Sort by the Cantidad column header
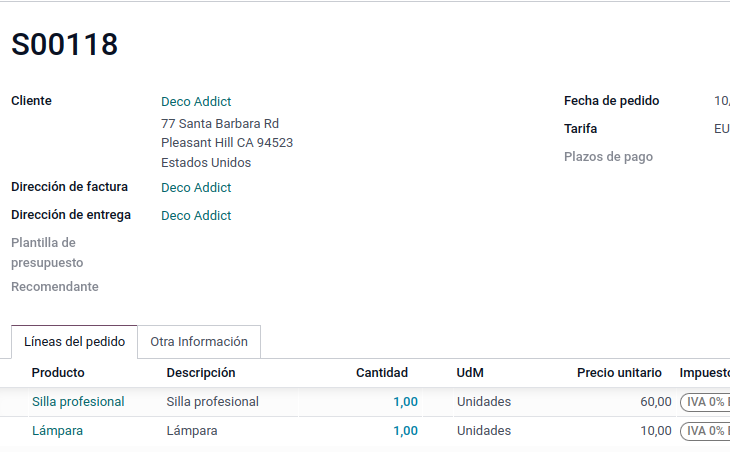730x452 pixels. pos(381,372)
